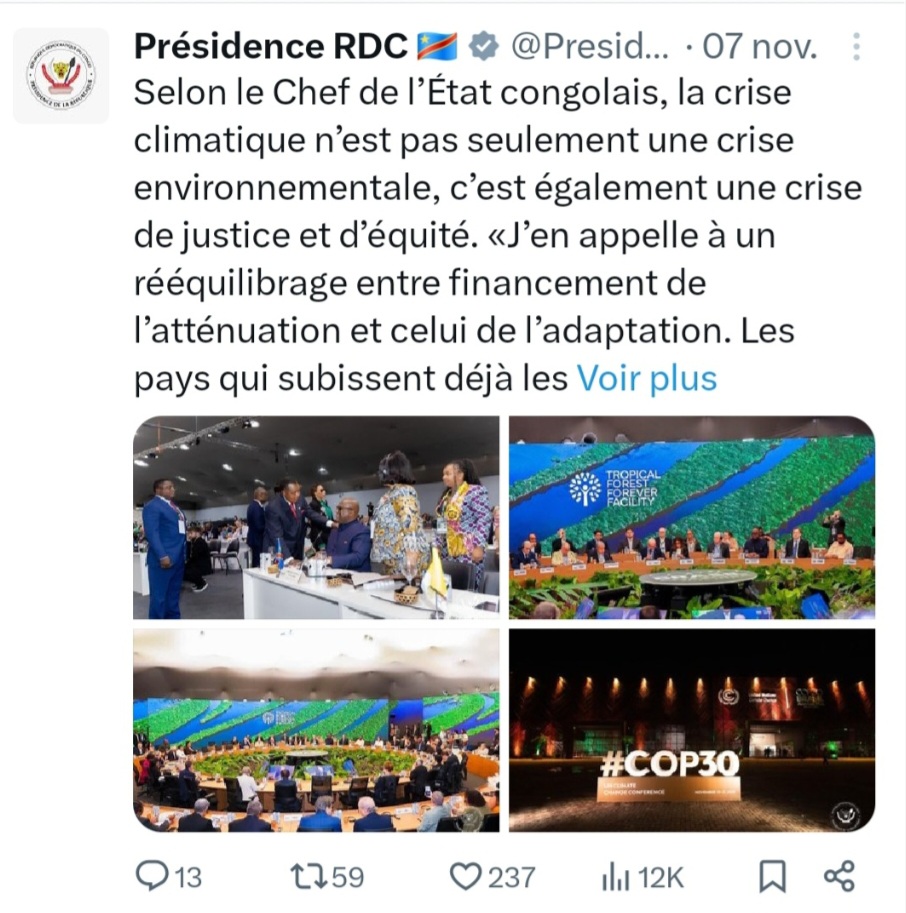Open the reply icon to comment
Viewport: 906px width, 913px height.
point(152,877)
